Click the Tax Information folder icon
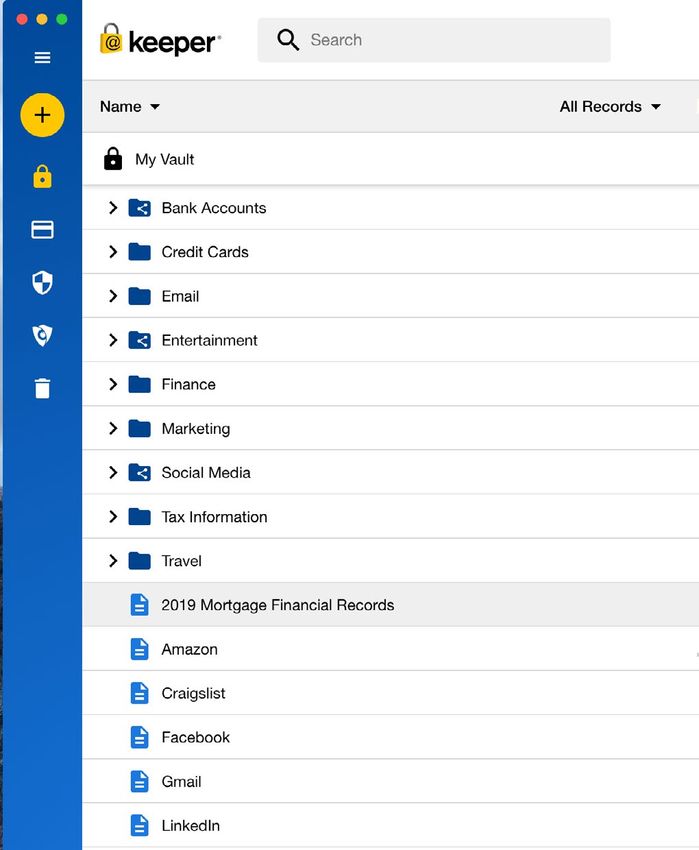Image resolution: width=699 pixels, height=850 pixels. coord(139,517)
